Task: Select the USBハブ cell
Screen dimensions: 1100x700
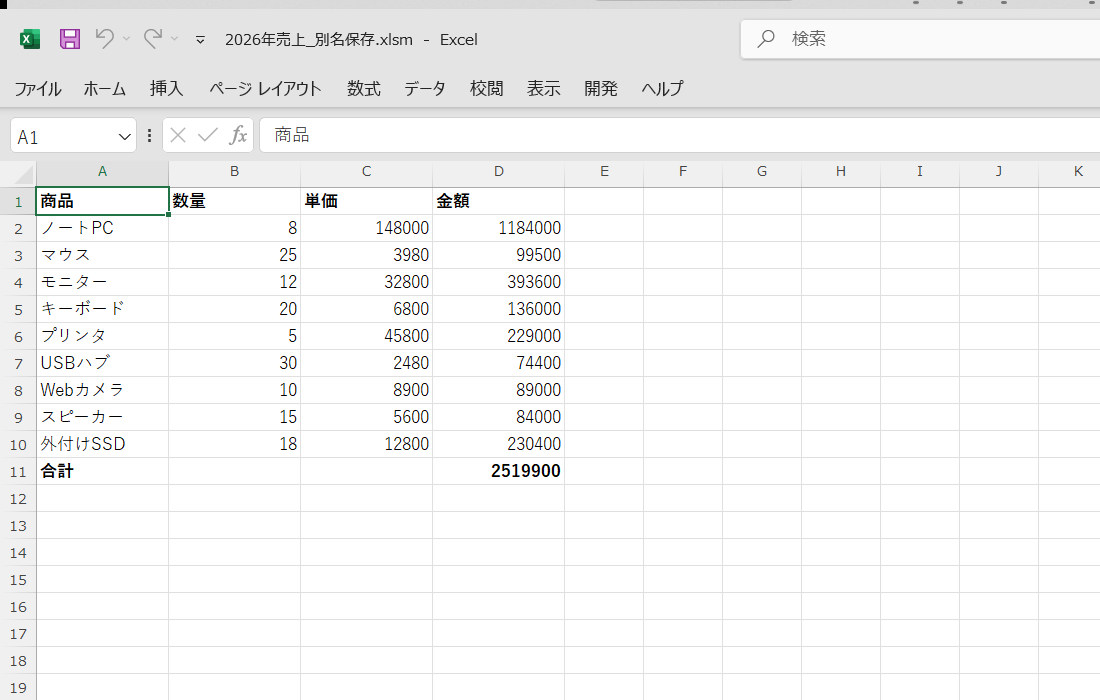Action: pos(102,363)
